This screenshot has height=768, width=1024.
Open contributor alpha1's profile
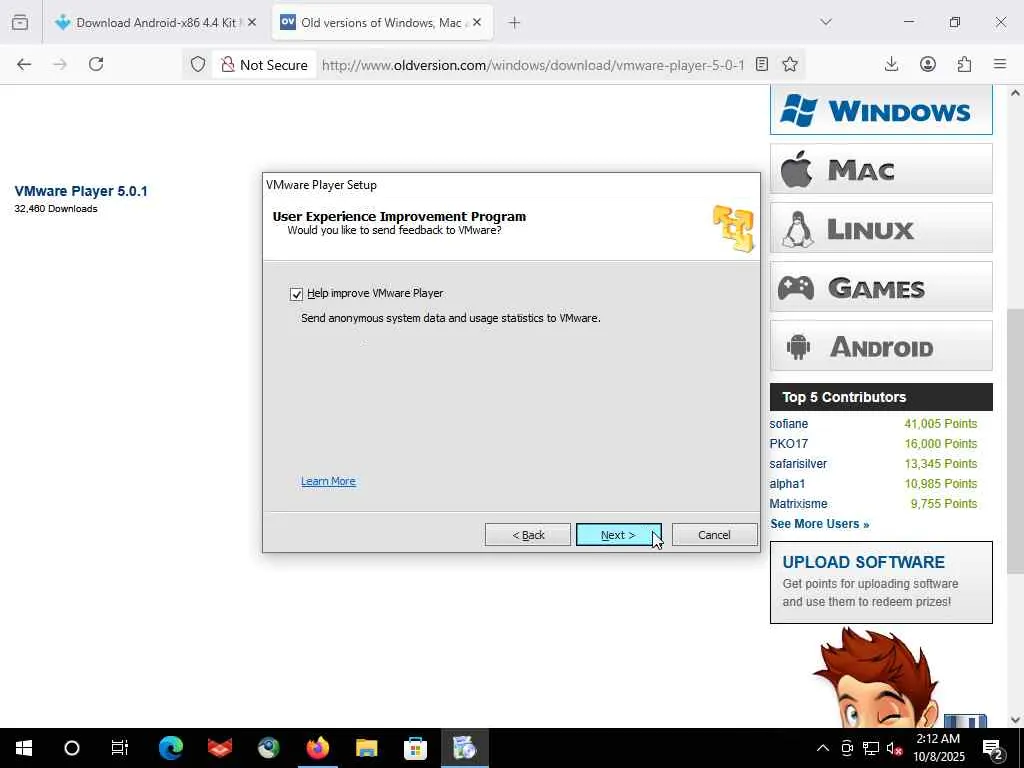coord(787,484)
